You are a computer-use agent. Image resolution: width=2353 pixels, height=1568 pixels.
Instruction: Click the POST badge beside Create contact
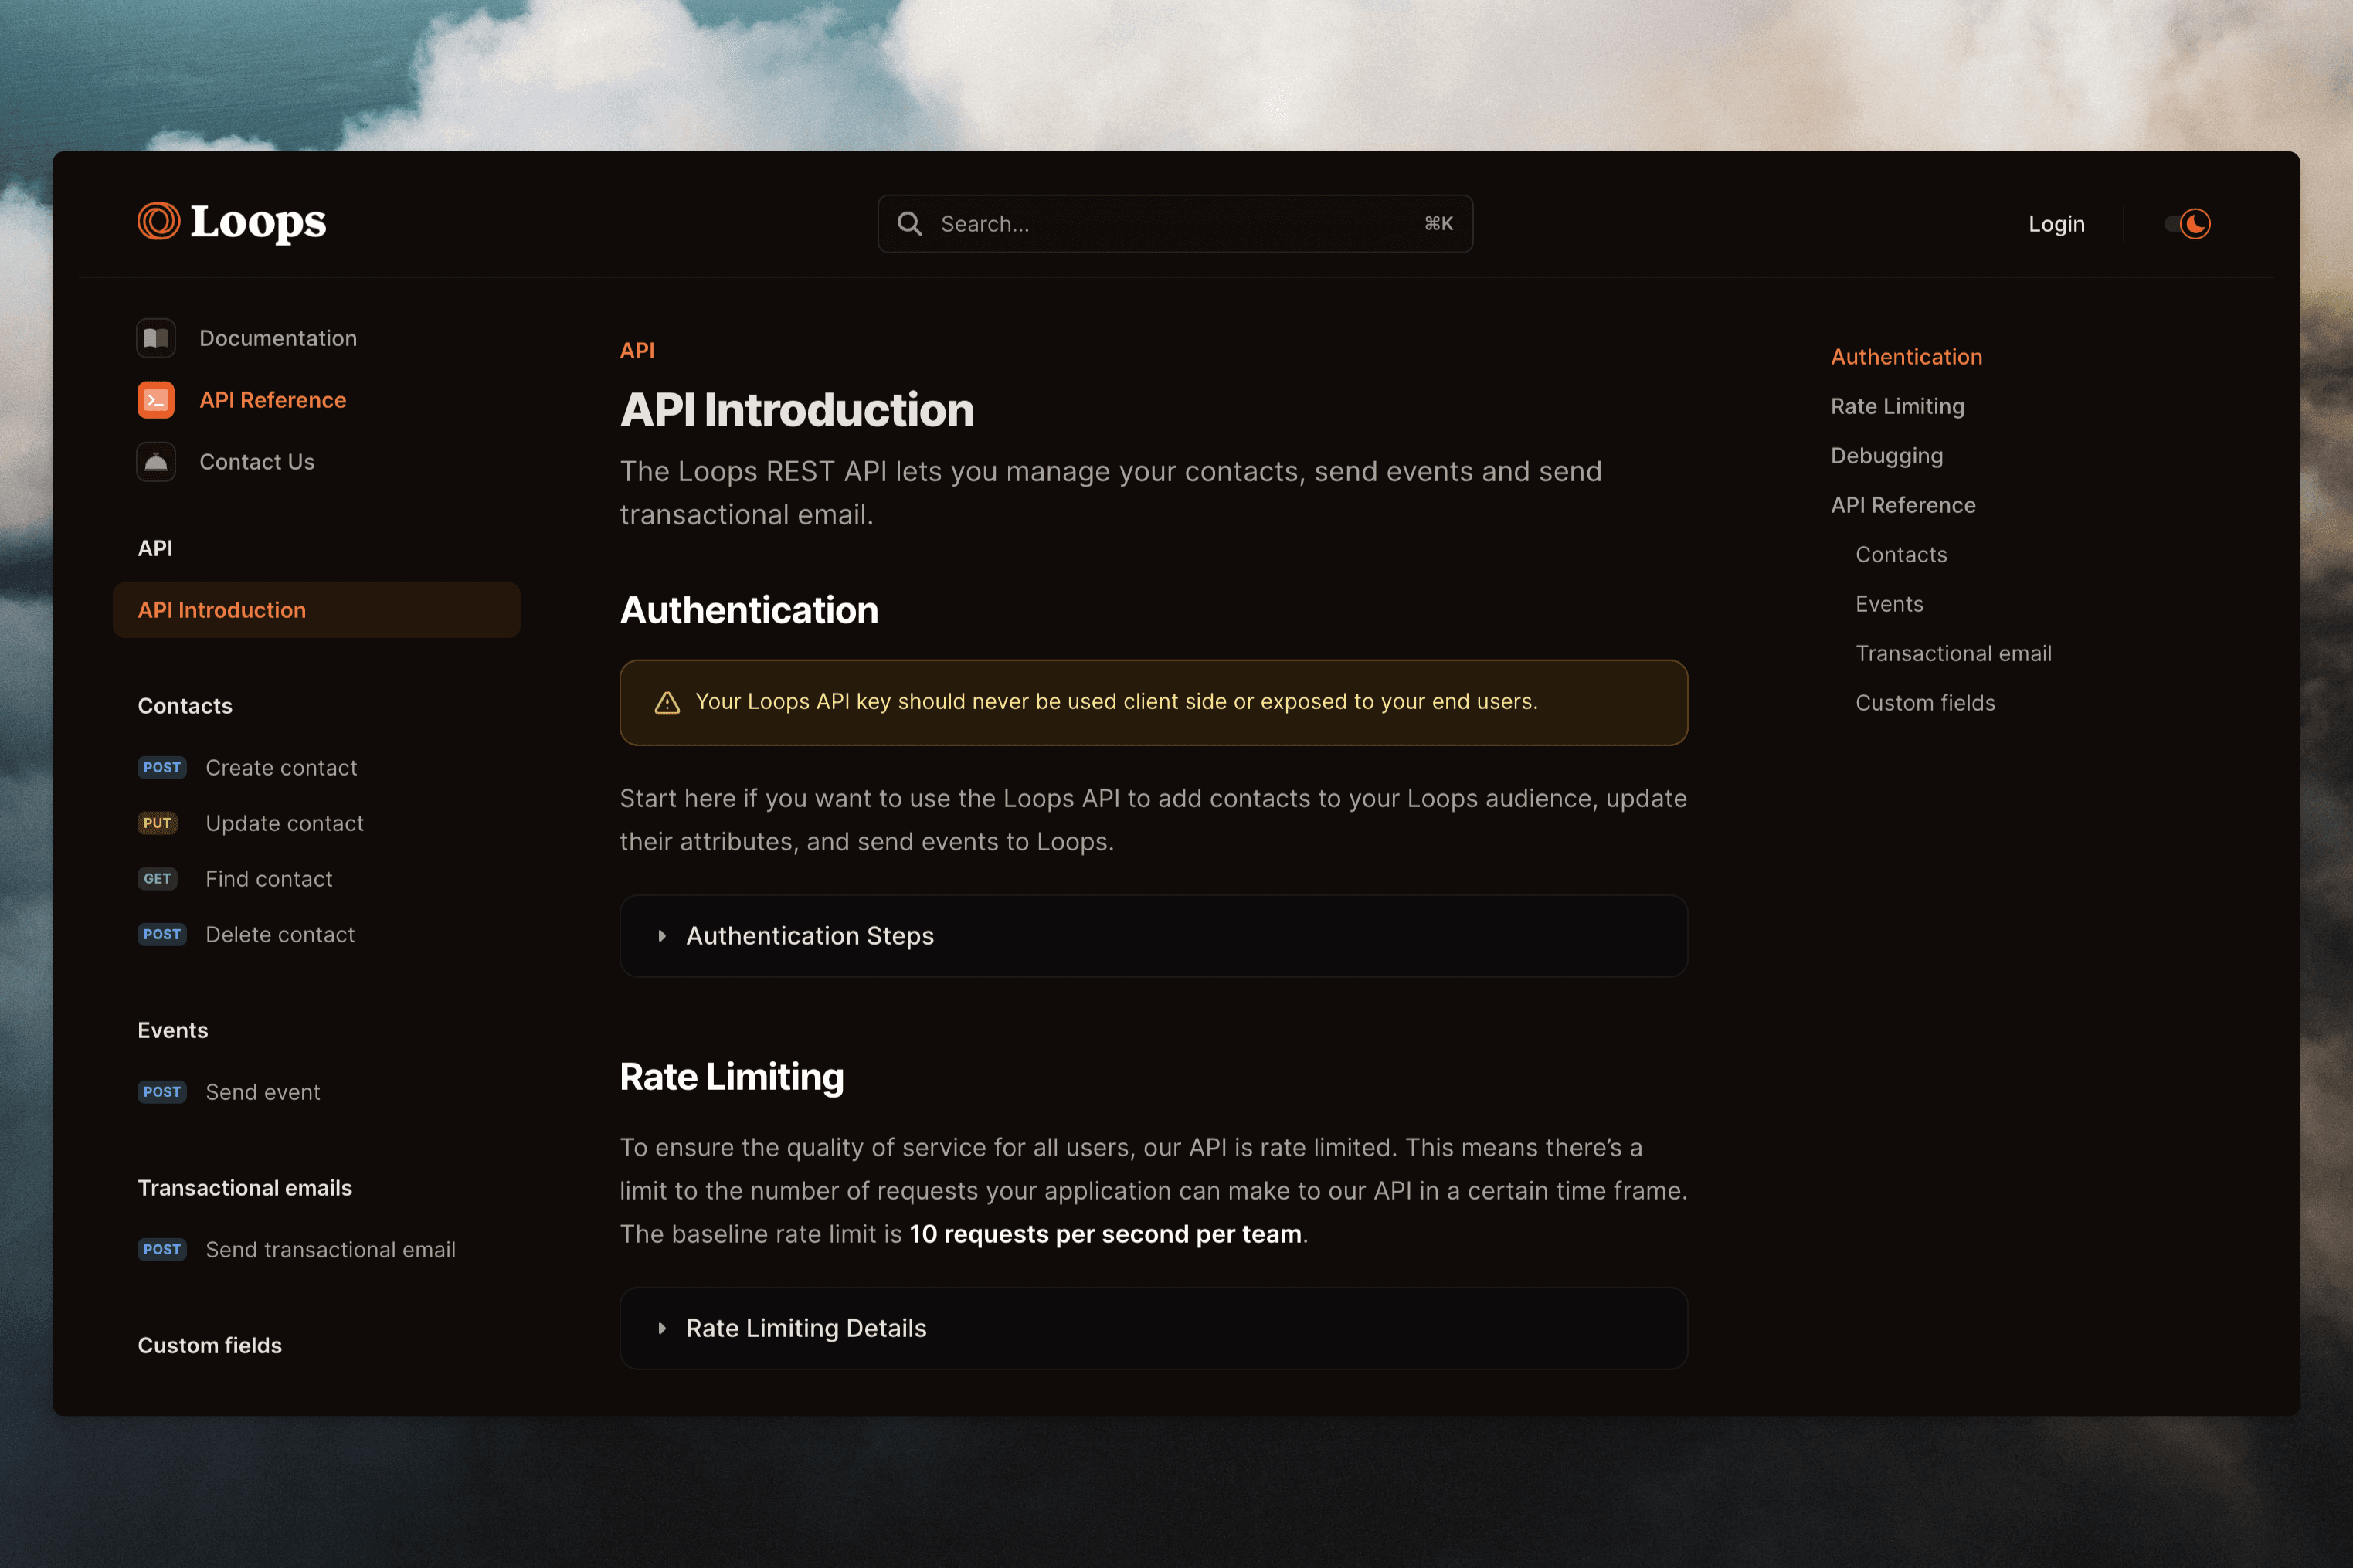tap(162, 768)
